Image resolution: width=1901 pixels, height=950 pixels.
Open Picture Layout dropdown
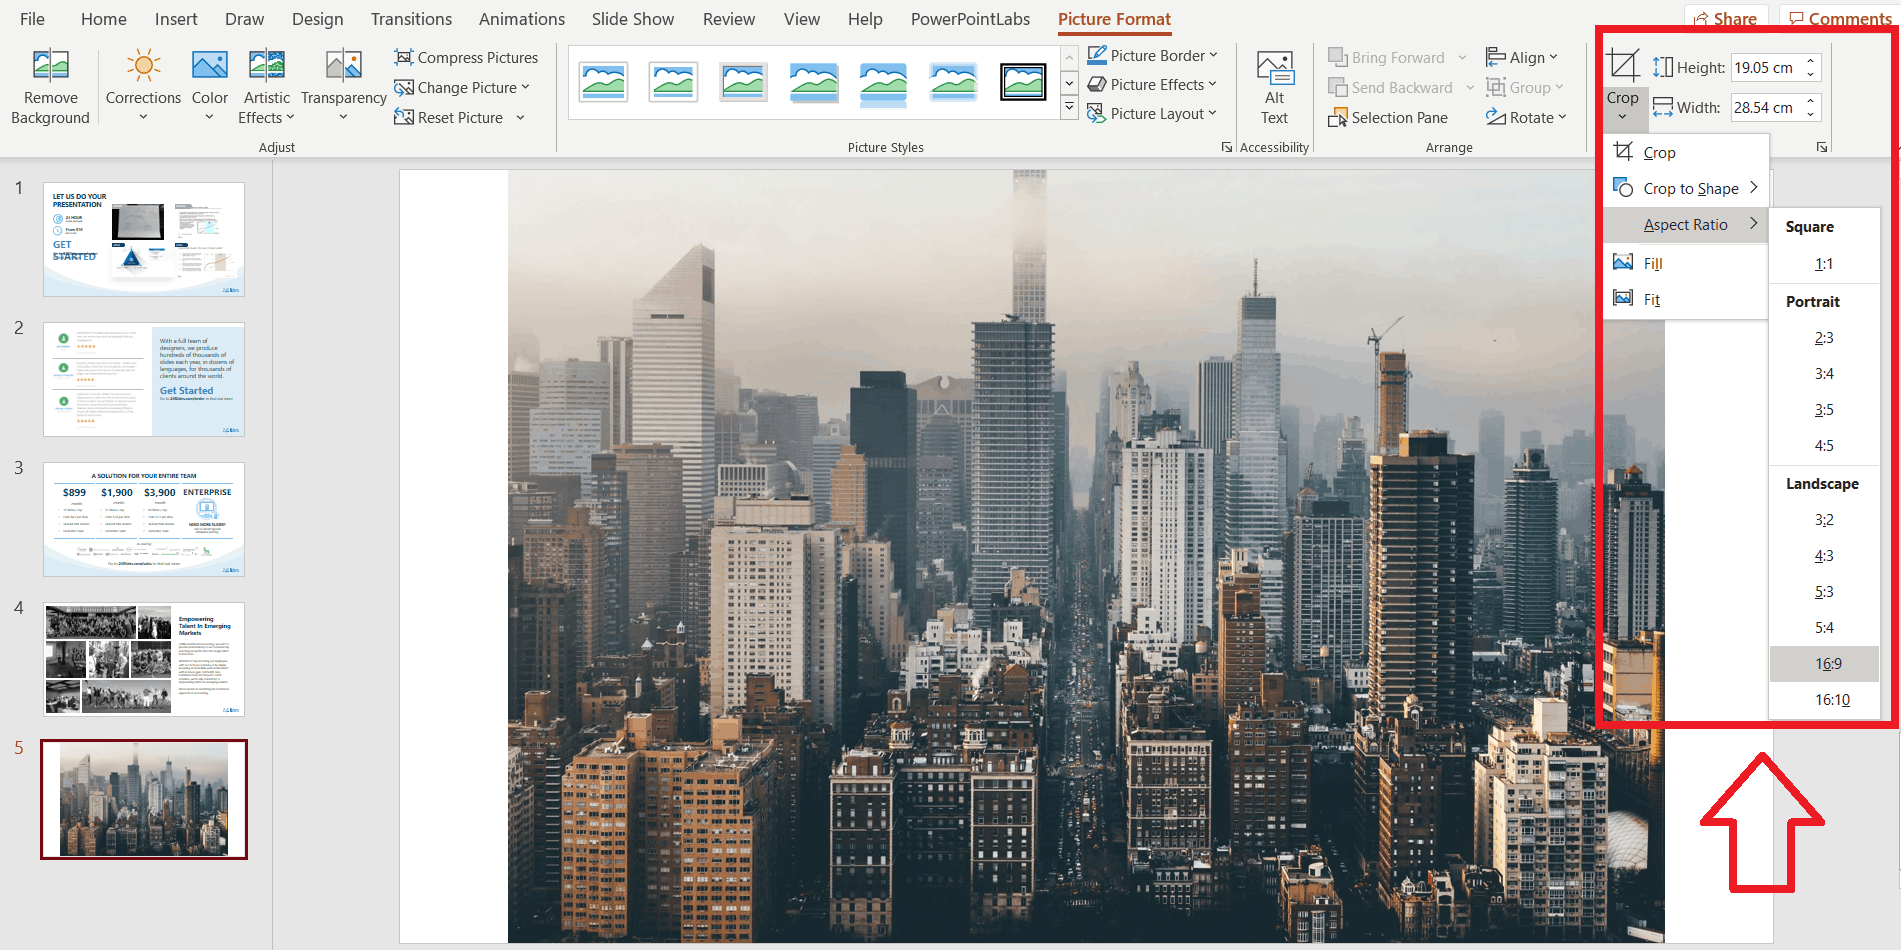coord(1152,113)
